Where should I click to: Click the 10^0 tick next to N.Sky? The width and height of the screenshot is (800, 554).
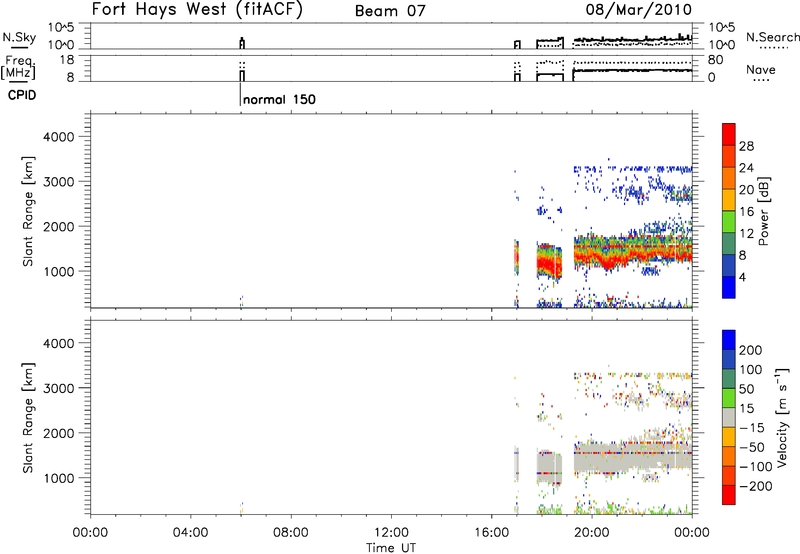61,45
